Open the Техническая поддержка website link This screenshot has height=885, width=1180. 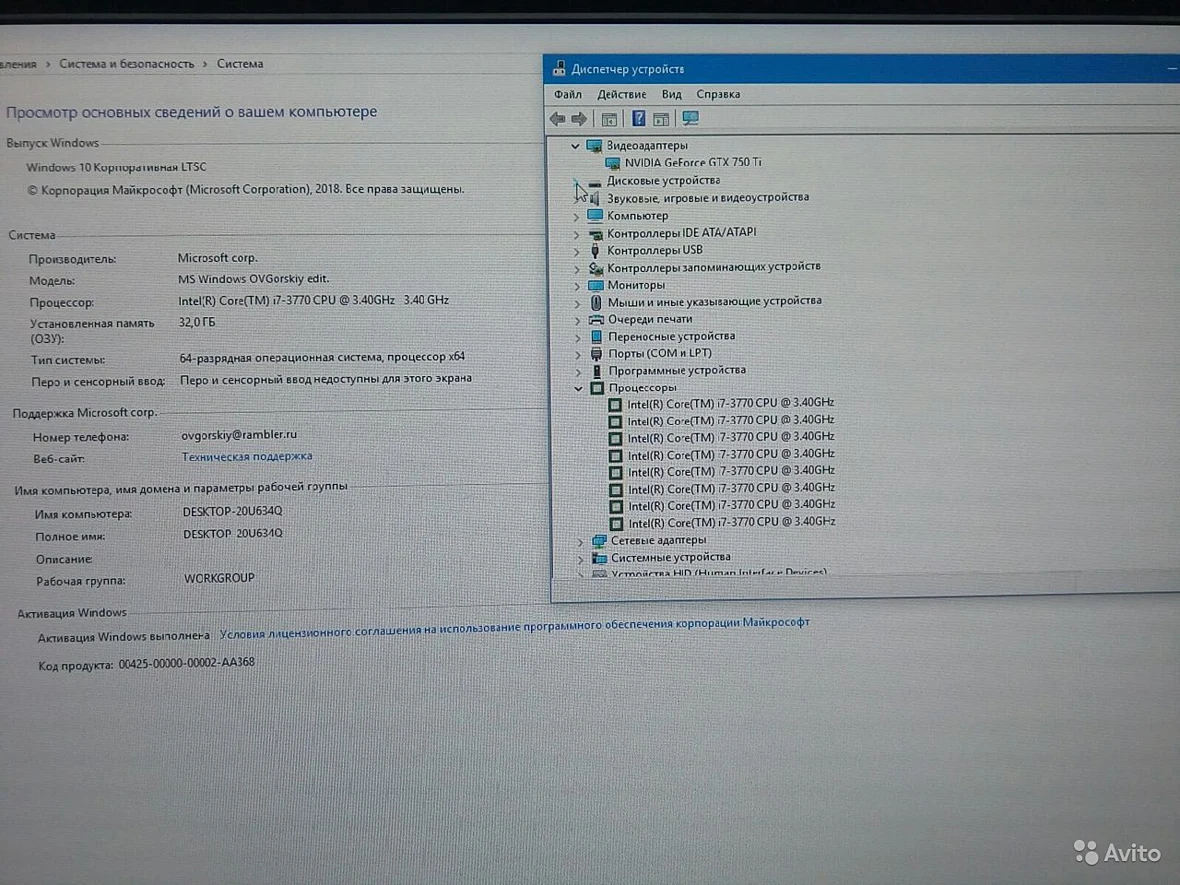pyautogui.click(x=247, y=456)
